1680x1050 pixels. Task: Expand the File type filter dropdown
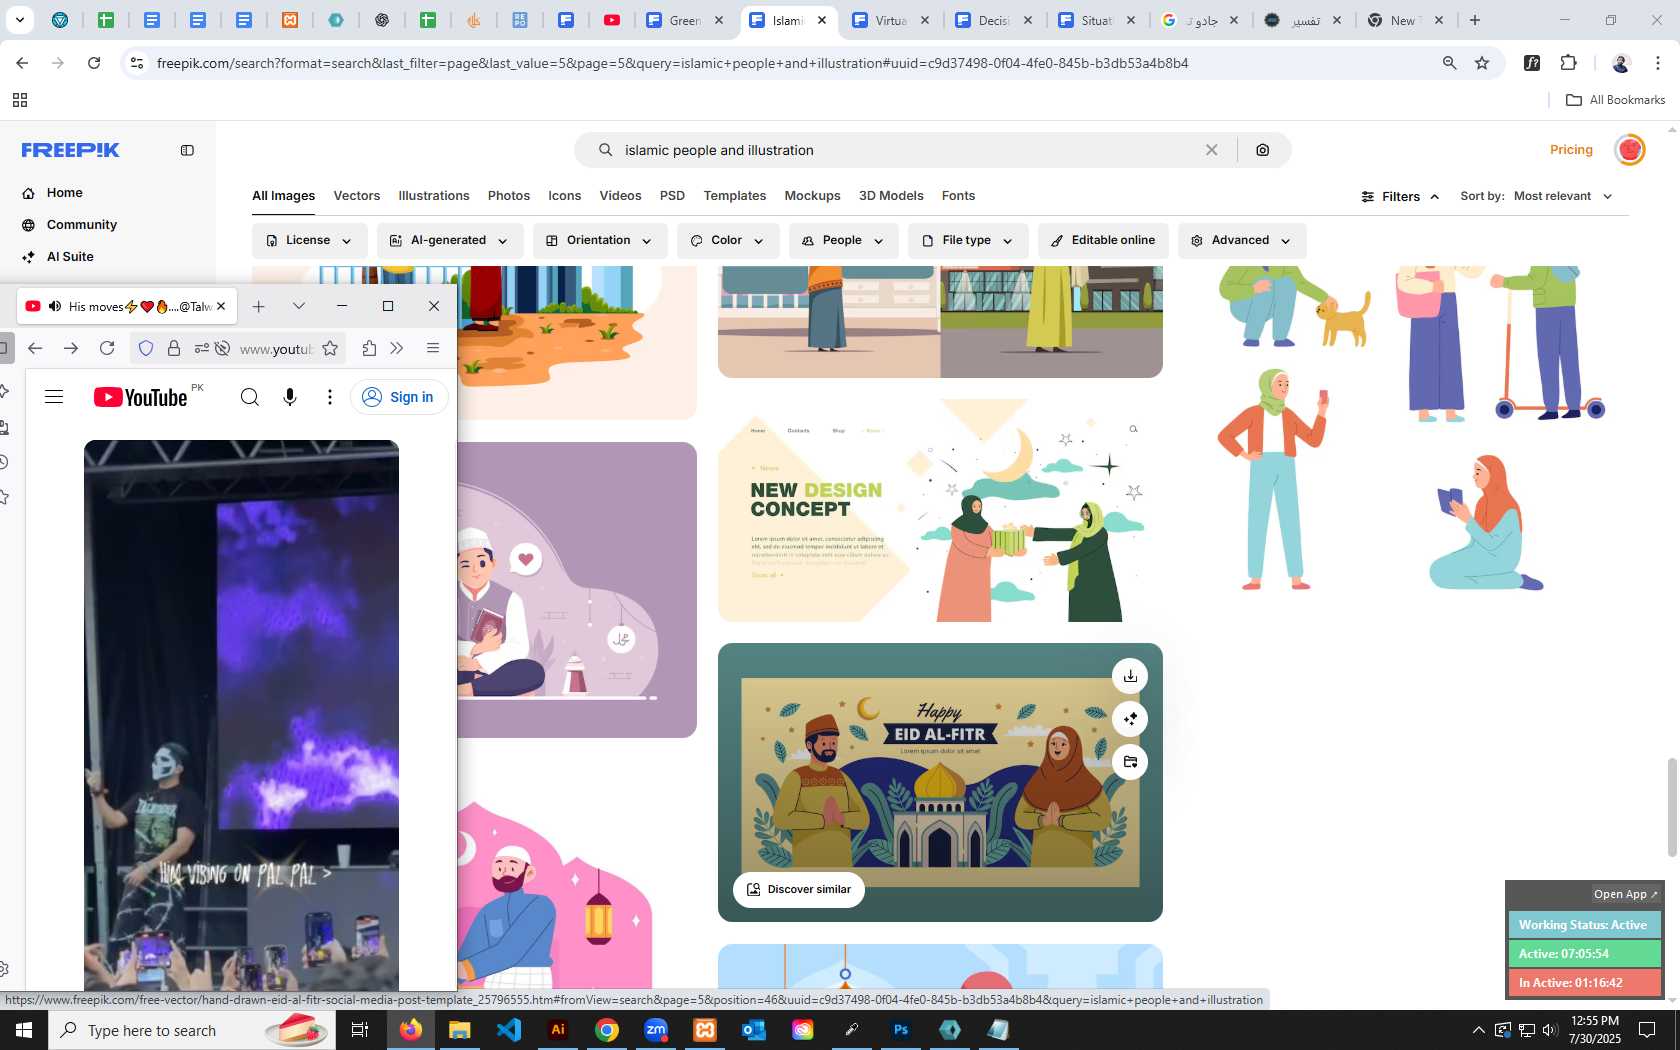pyautogui.click(x=967, y=241)
